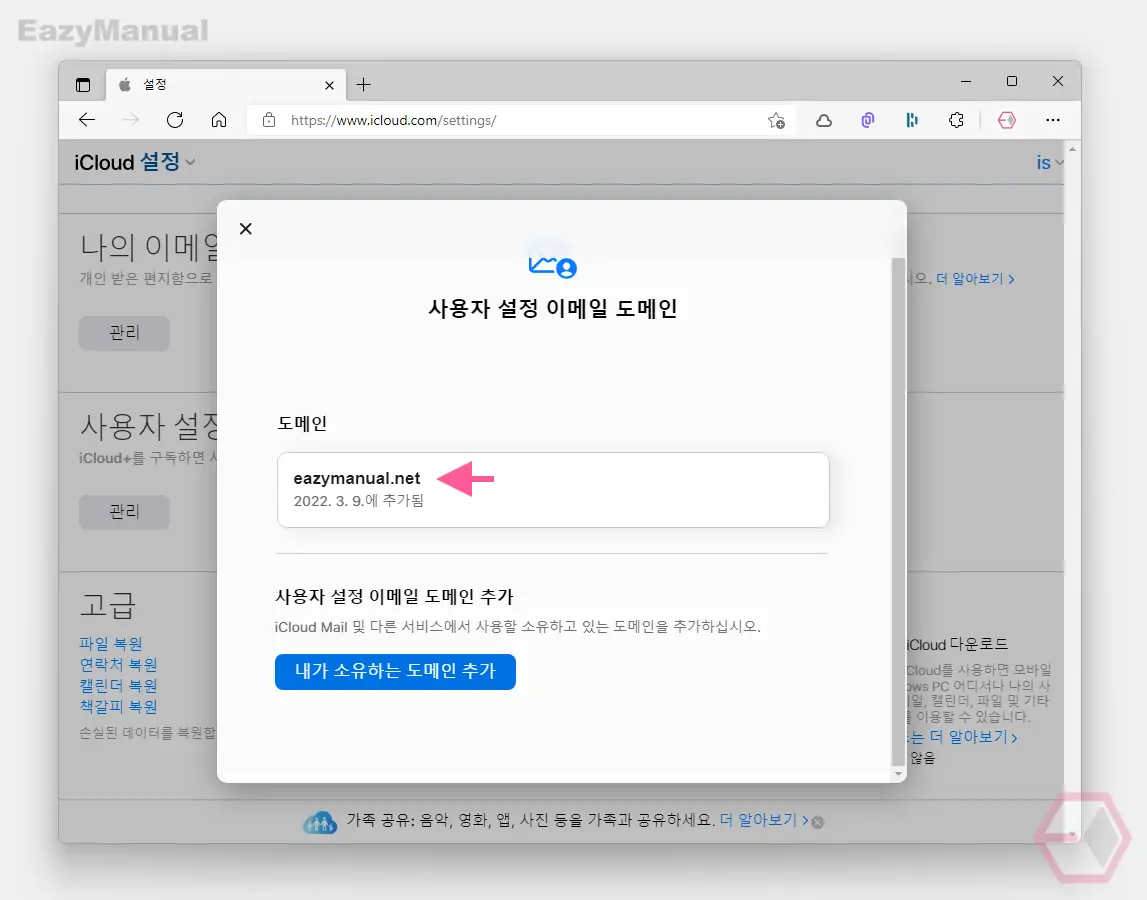Screen dimensions: 1147x900
Task: Go back to previous page in browser
Action: 87,120
